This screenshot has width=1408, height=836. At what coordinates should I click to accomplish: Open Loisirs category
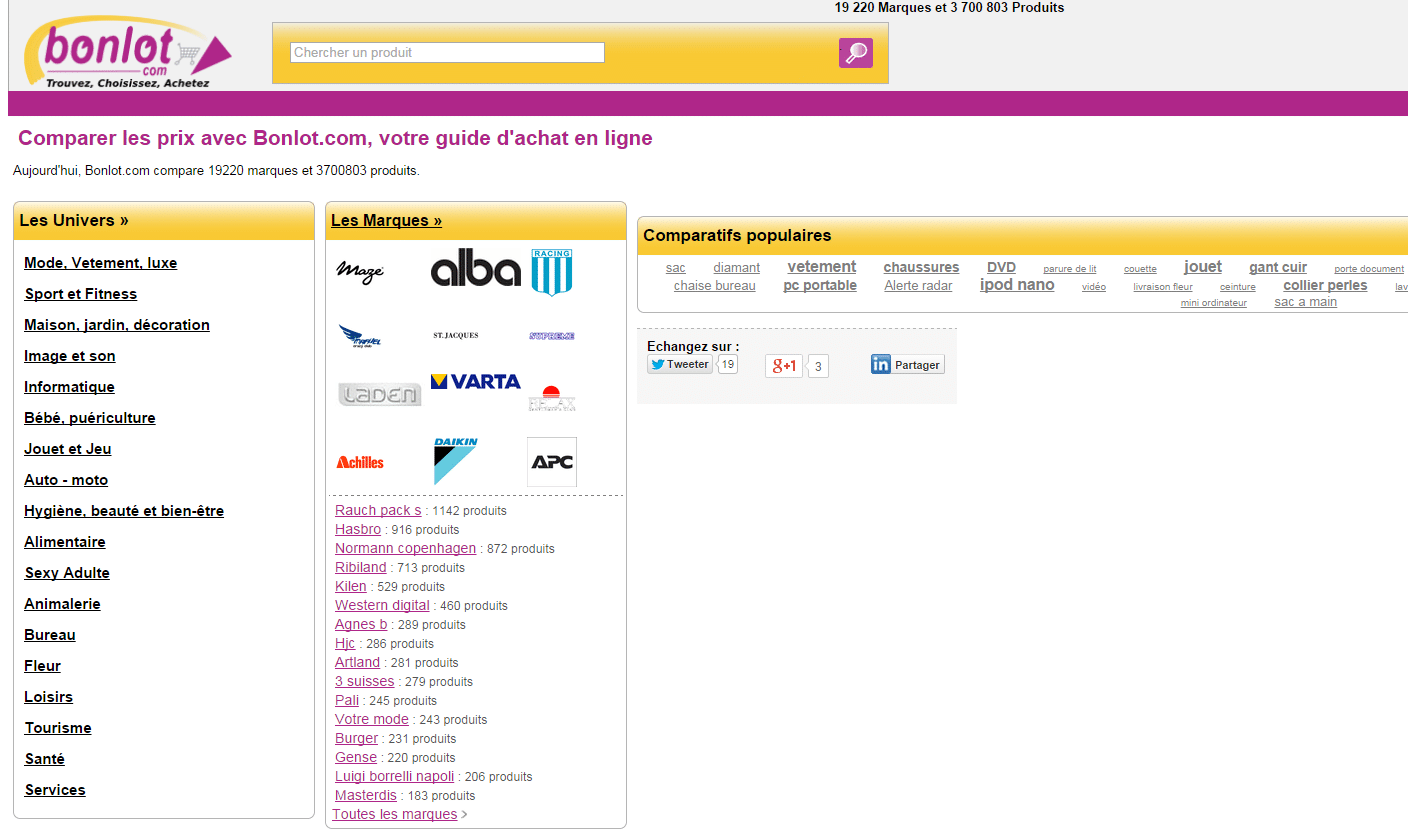pyautogui.click(x=49, y=697)
